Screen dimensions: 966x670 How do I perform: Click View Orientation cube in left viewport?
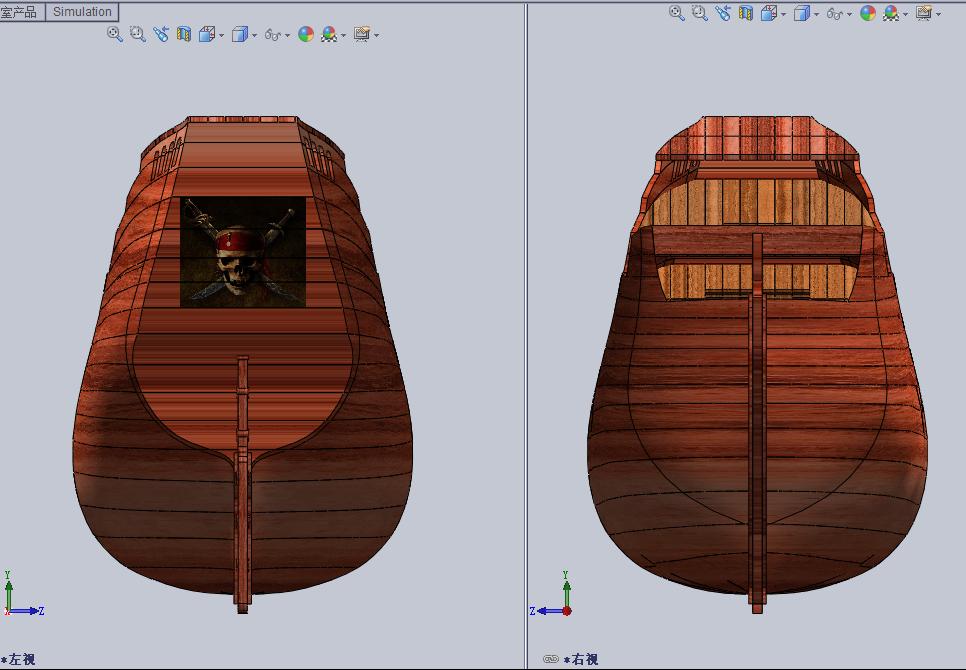(207, 34)
